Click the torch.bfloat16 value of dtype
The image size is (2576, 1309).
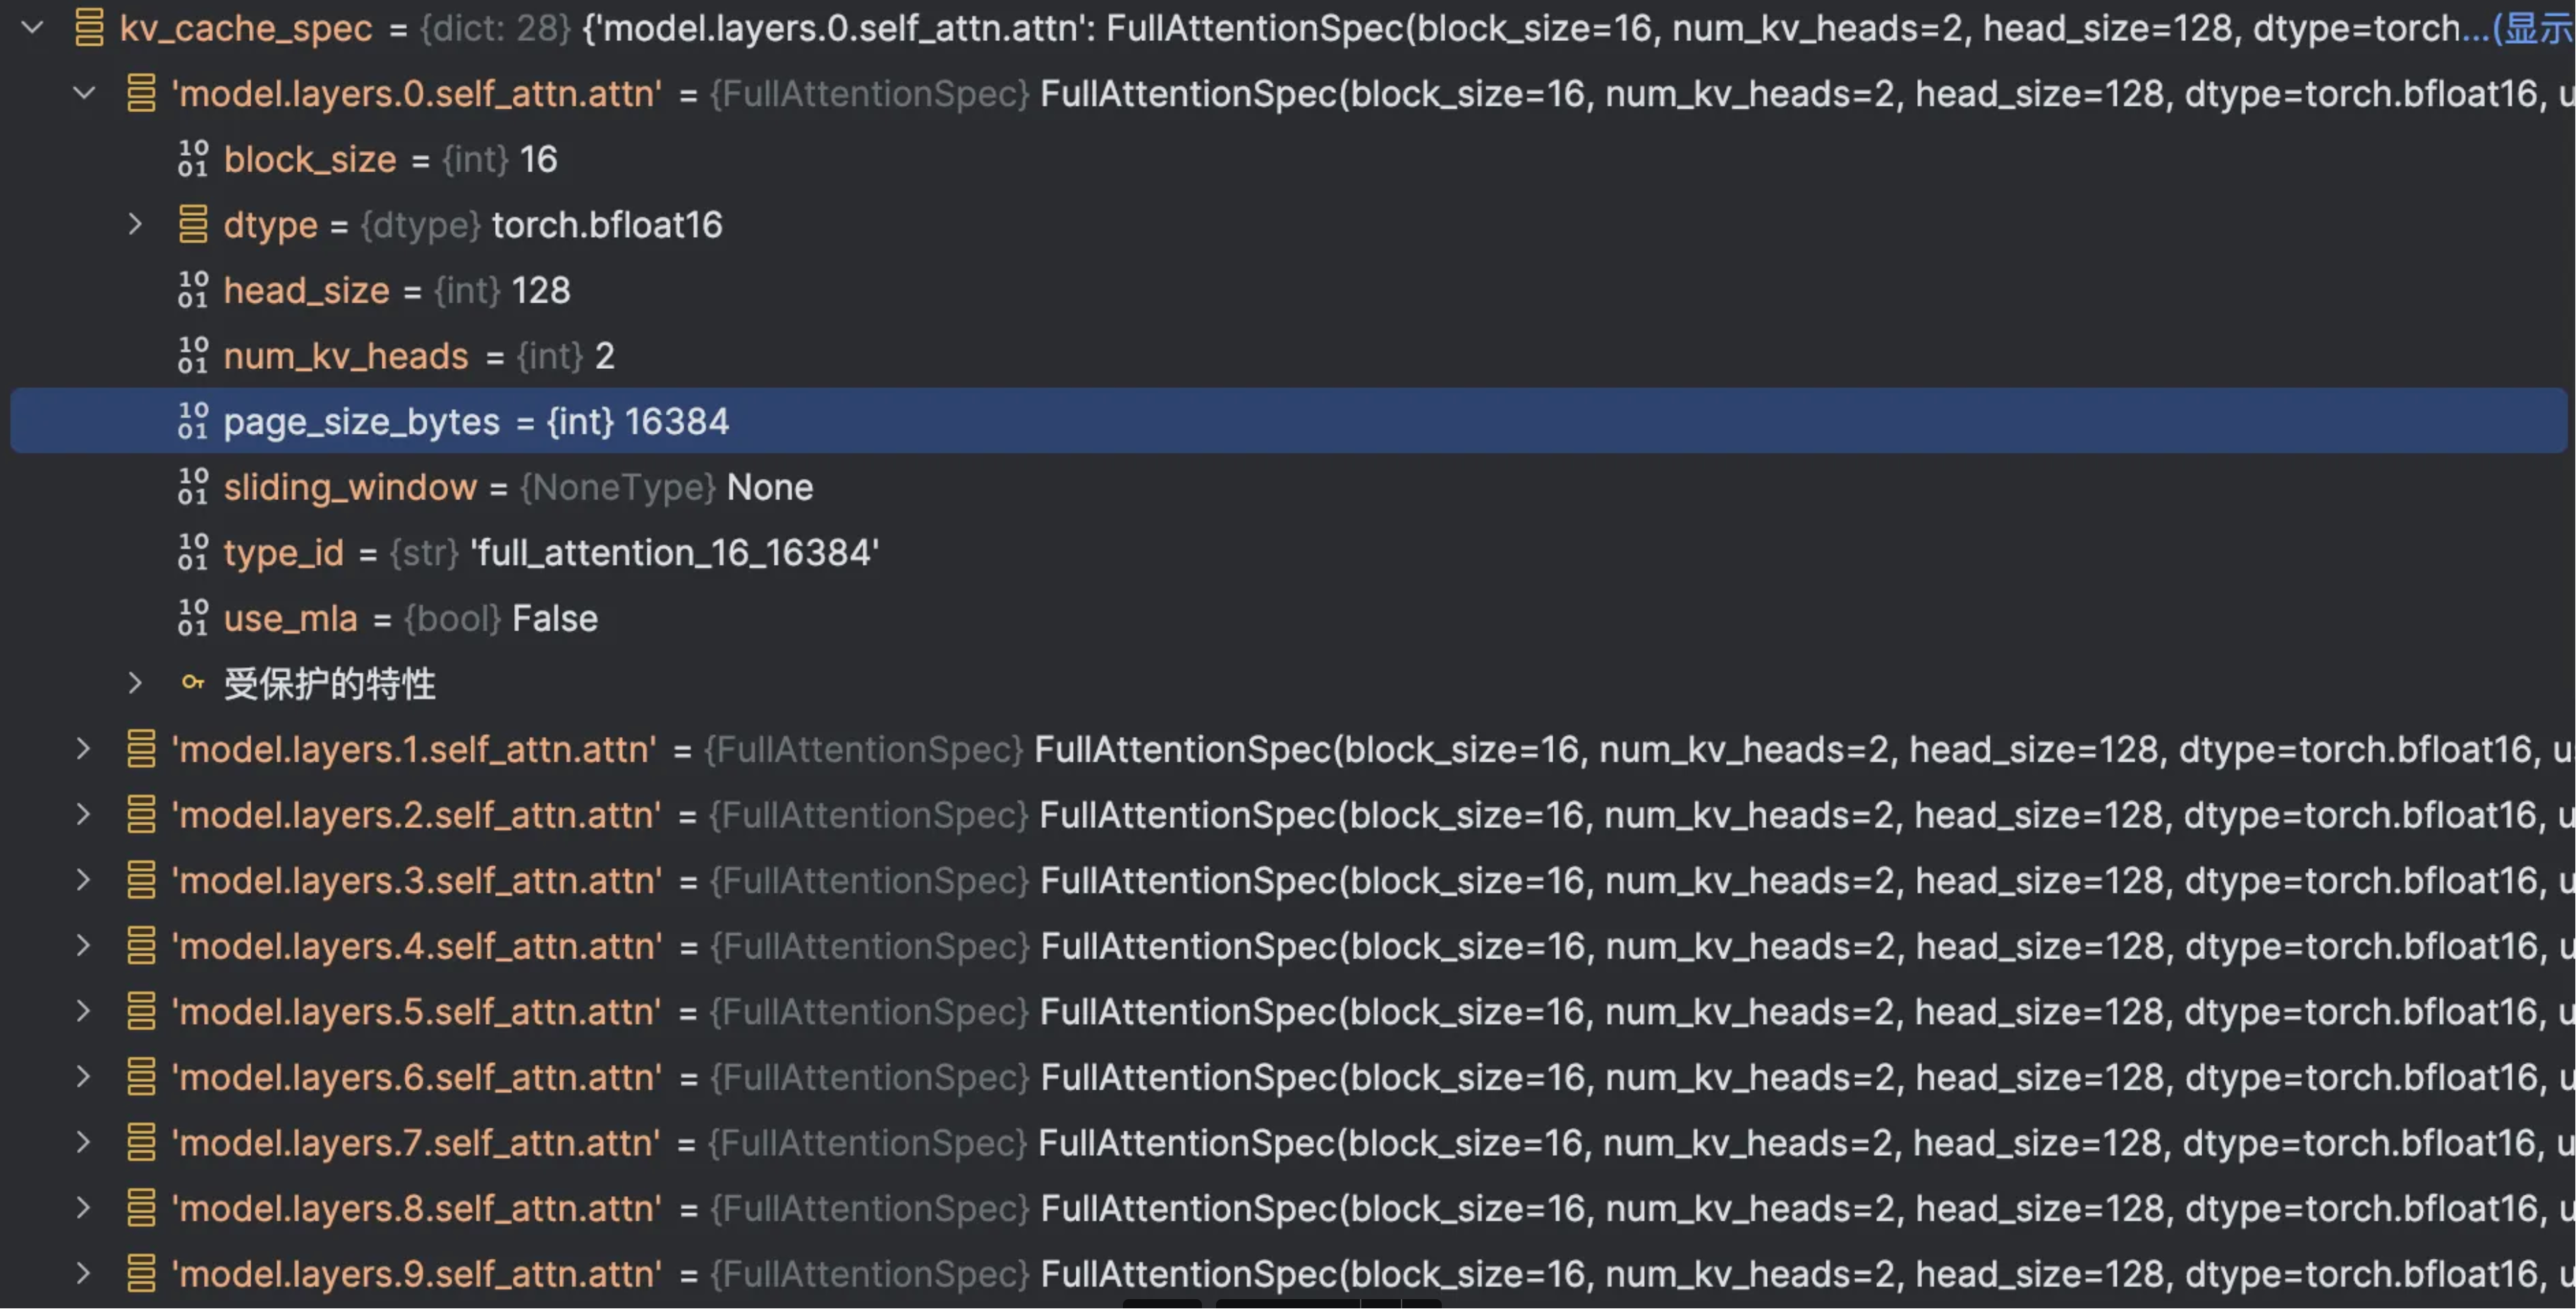[607, 225]
